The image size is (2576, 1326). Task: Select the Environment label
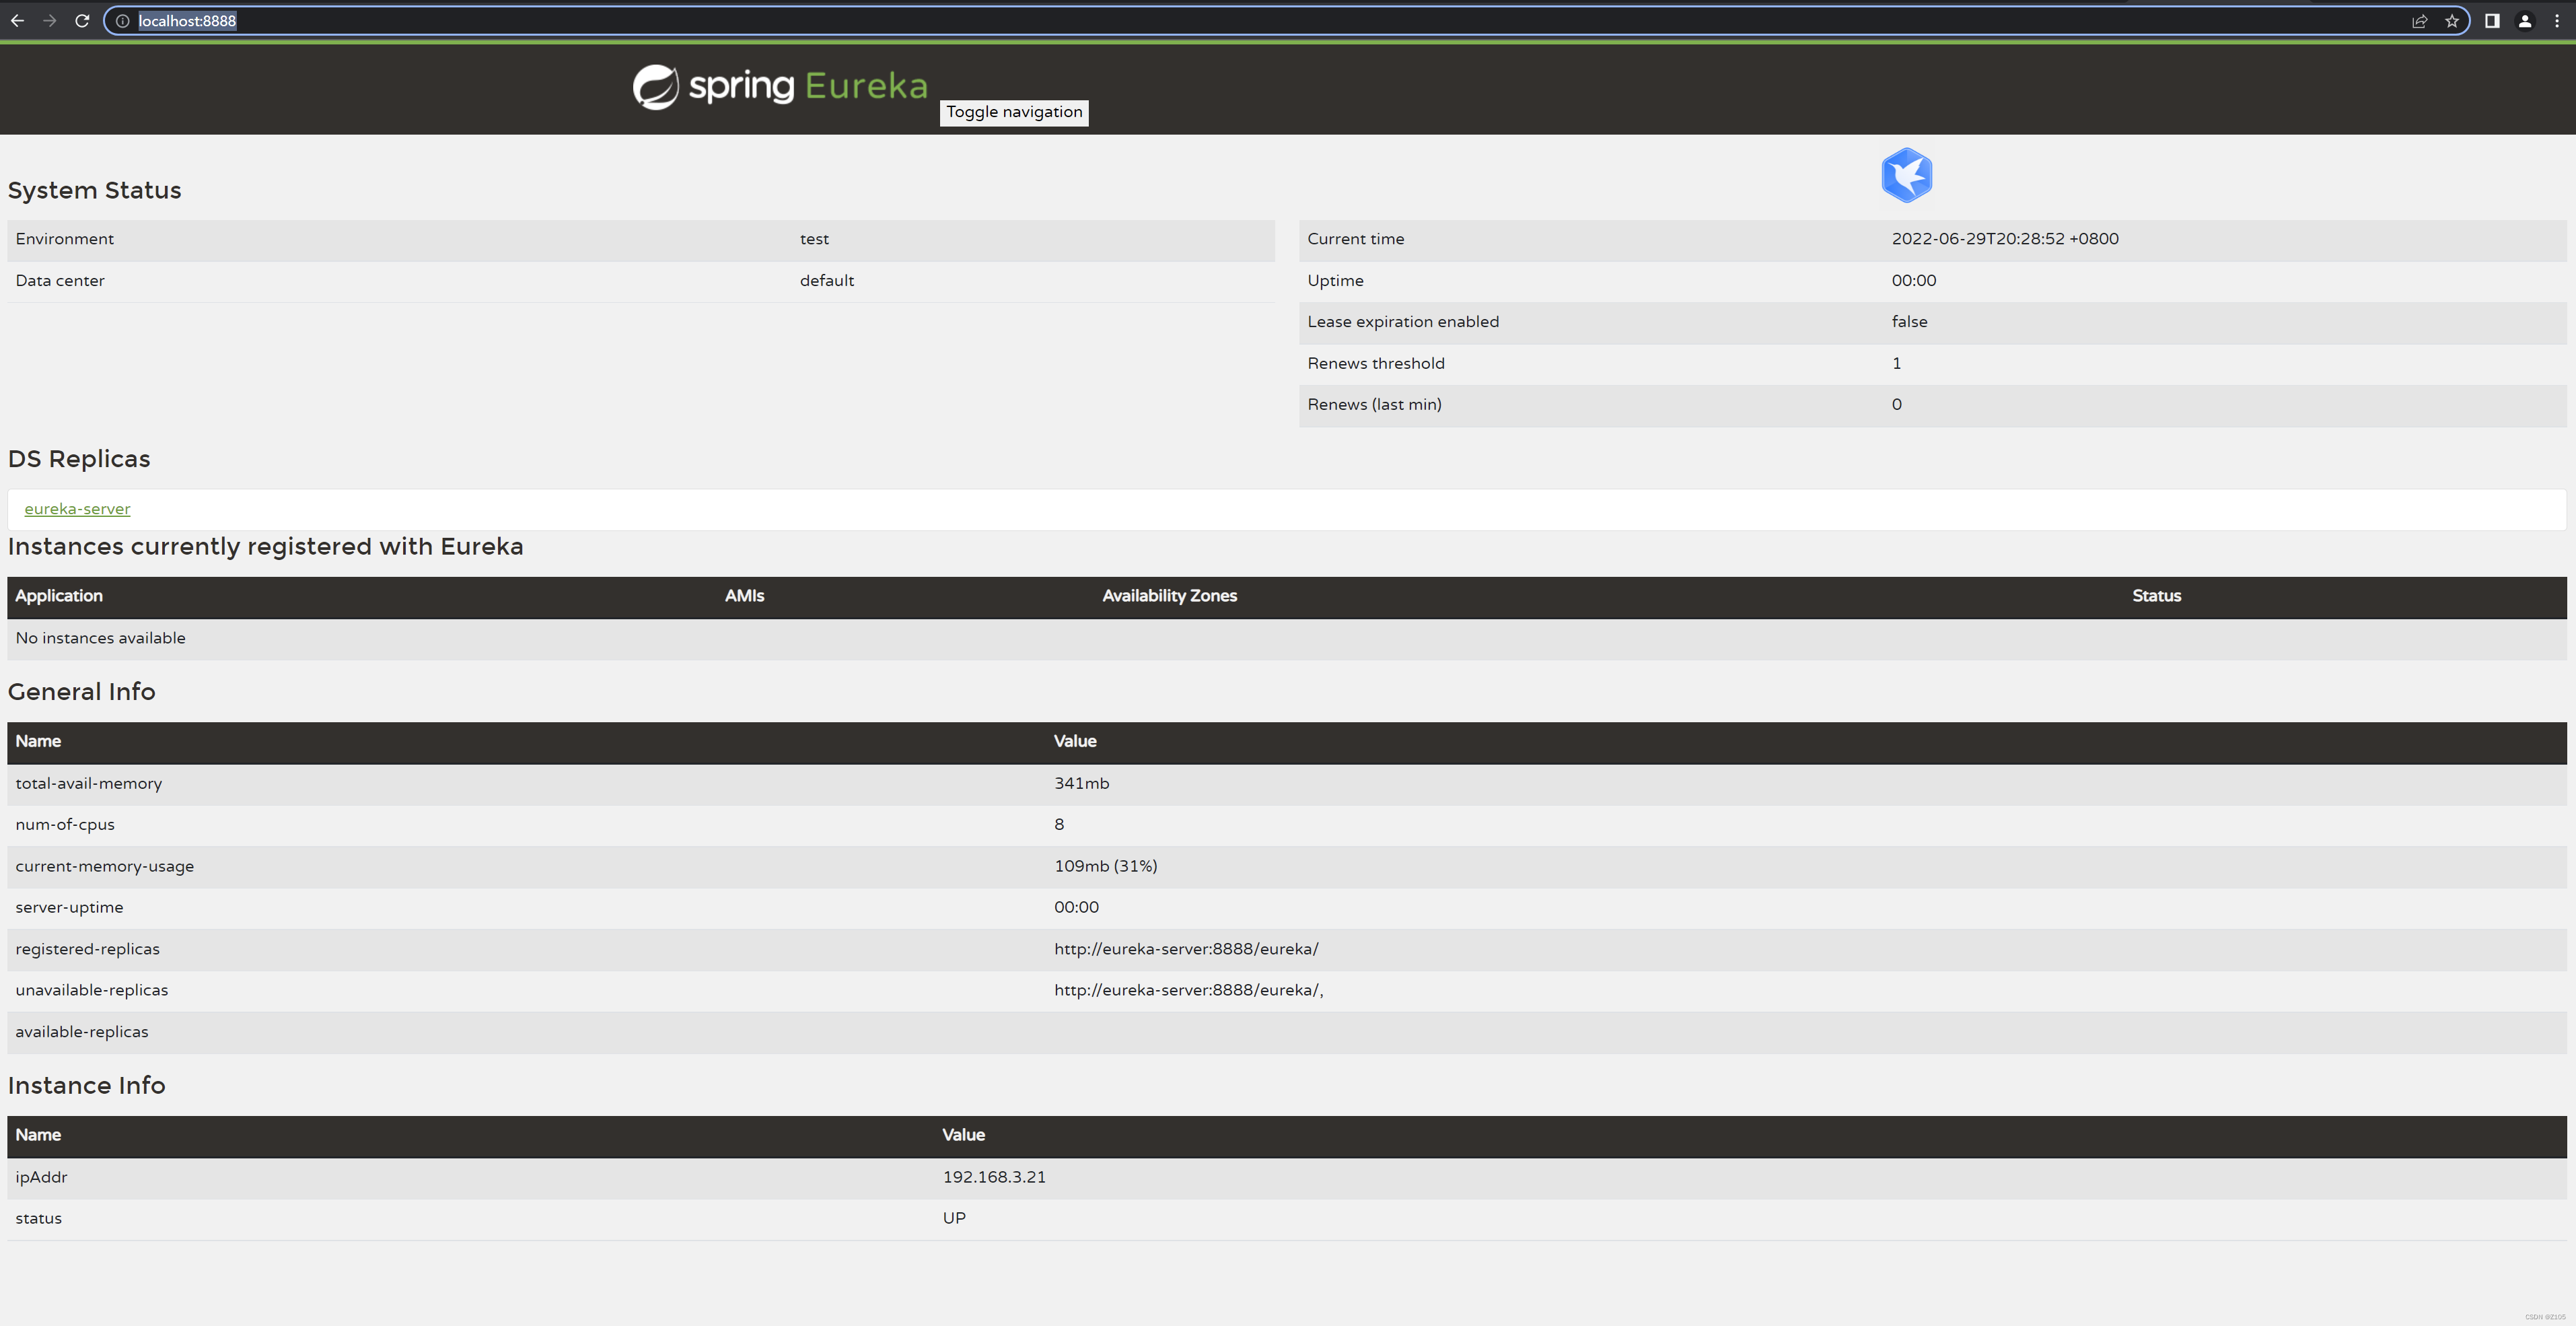[x=65, y=239]
